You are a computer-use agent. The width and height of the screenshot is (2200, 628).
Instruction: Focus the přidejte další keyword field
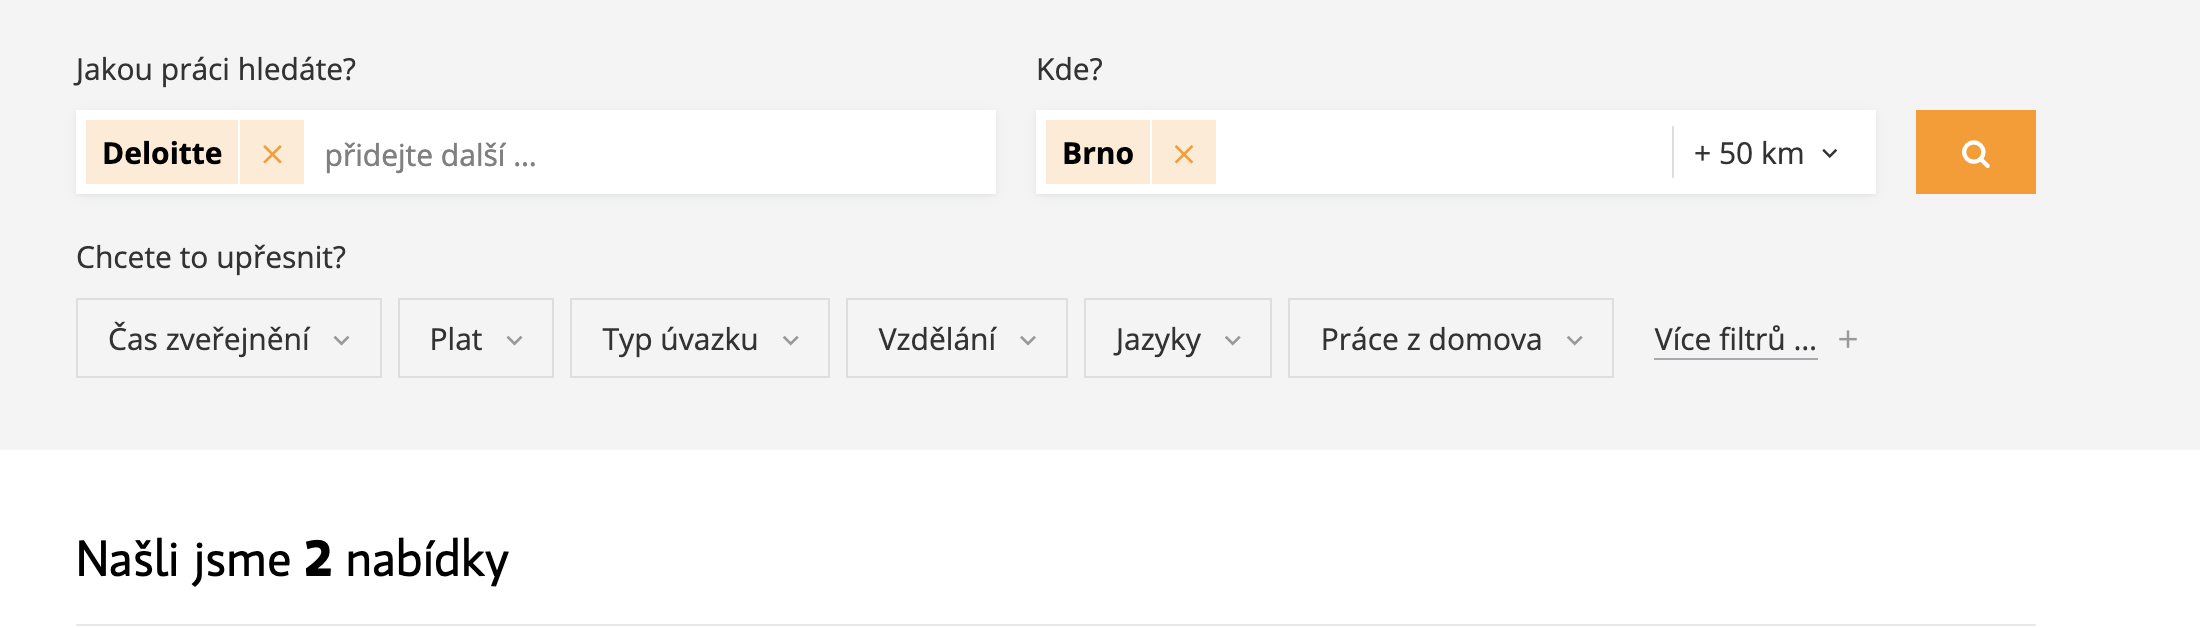pyautogui.click(x=650, y=153)
